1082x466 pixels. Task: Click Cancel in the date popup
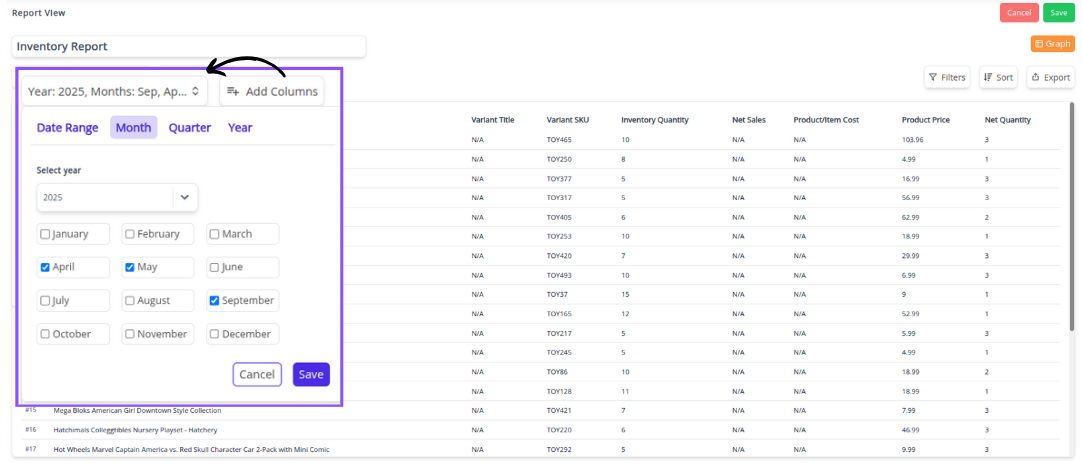[x=257, y=374]
